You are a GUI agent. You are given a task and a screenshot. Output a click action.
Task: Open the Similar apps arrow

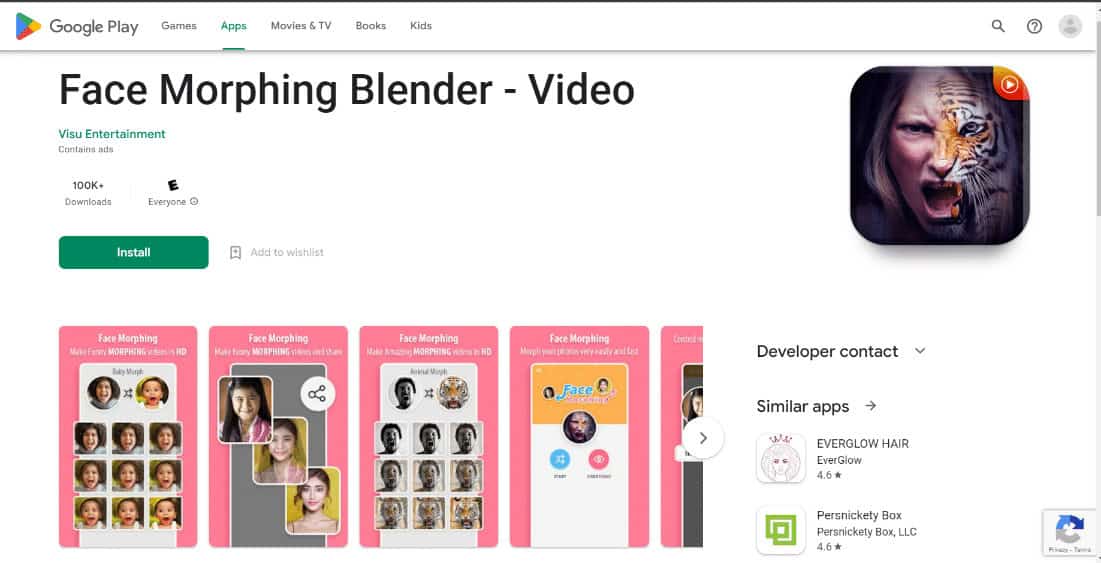pos(871,406)
